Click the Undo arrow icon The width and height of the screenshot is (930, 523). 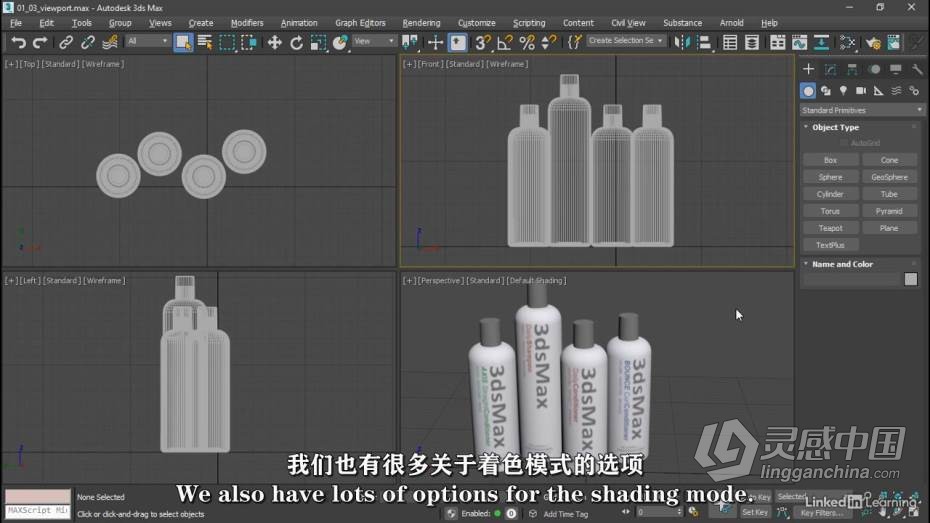point(18,42)
